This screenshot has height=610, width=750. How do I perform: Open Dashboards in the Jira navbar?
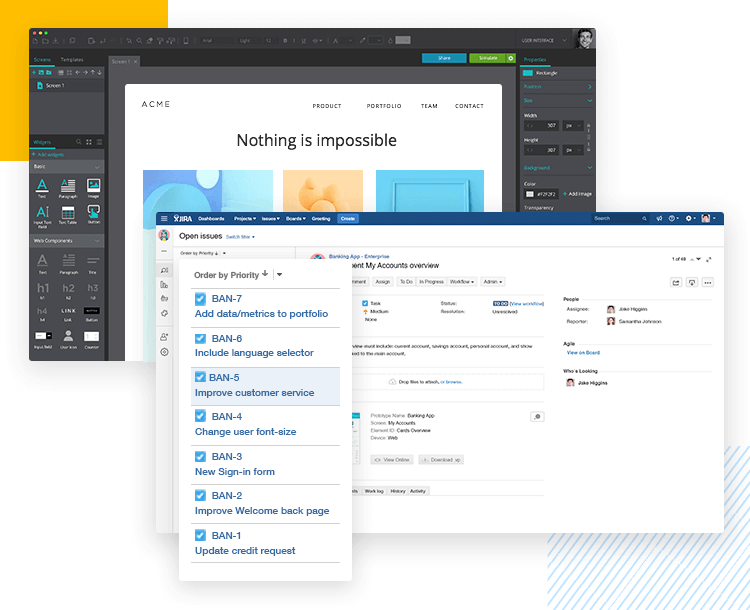point(211,219)
